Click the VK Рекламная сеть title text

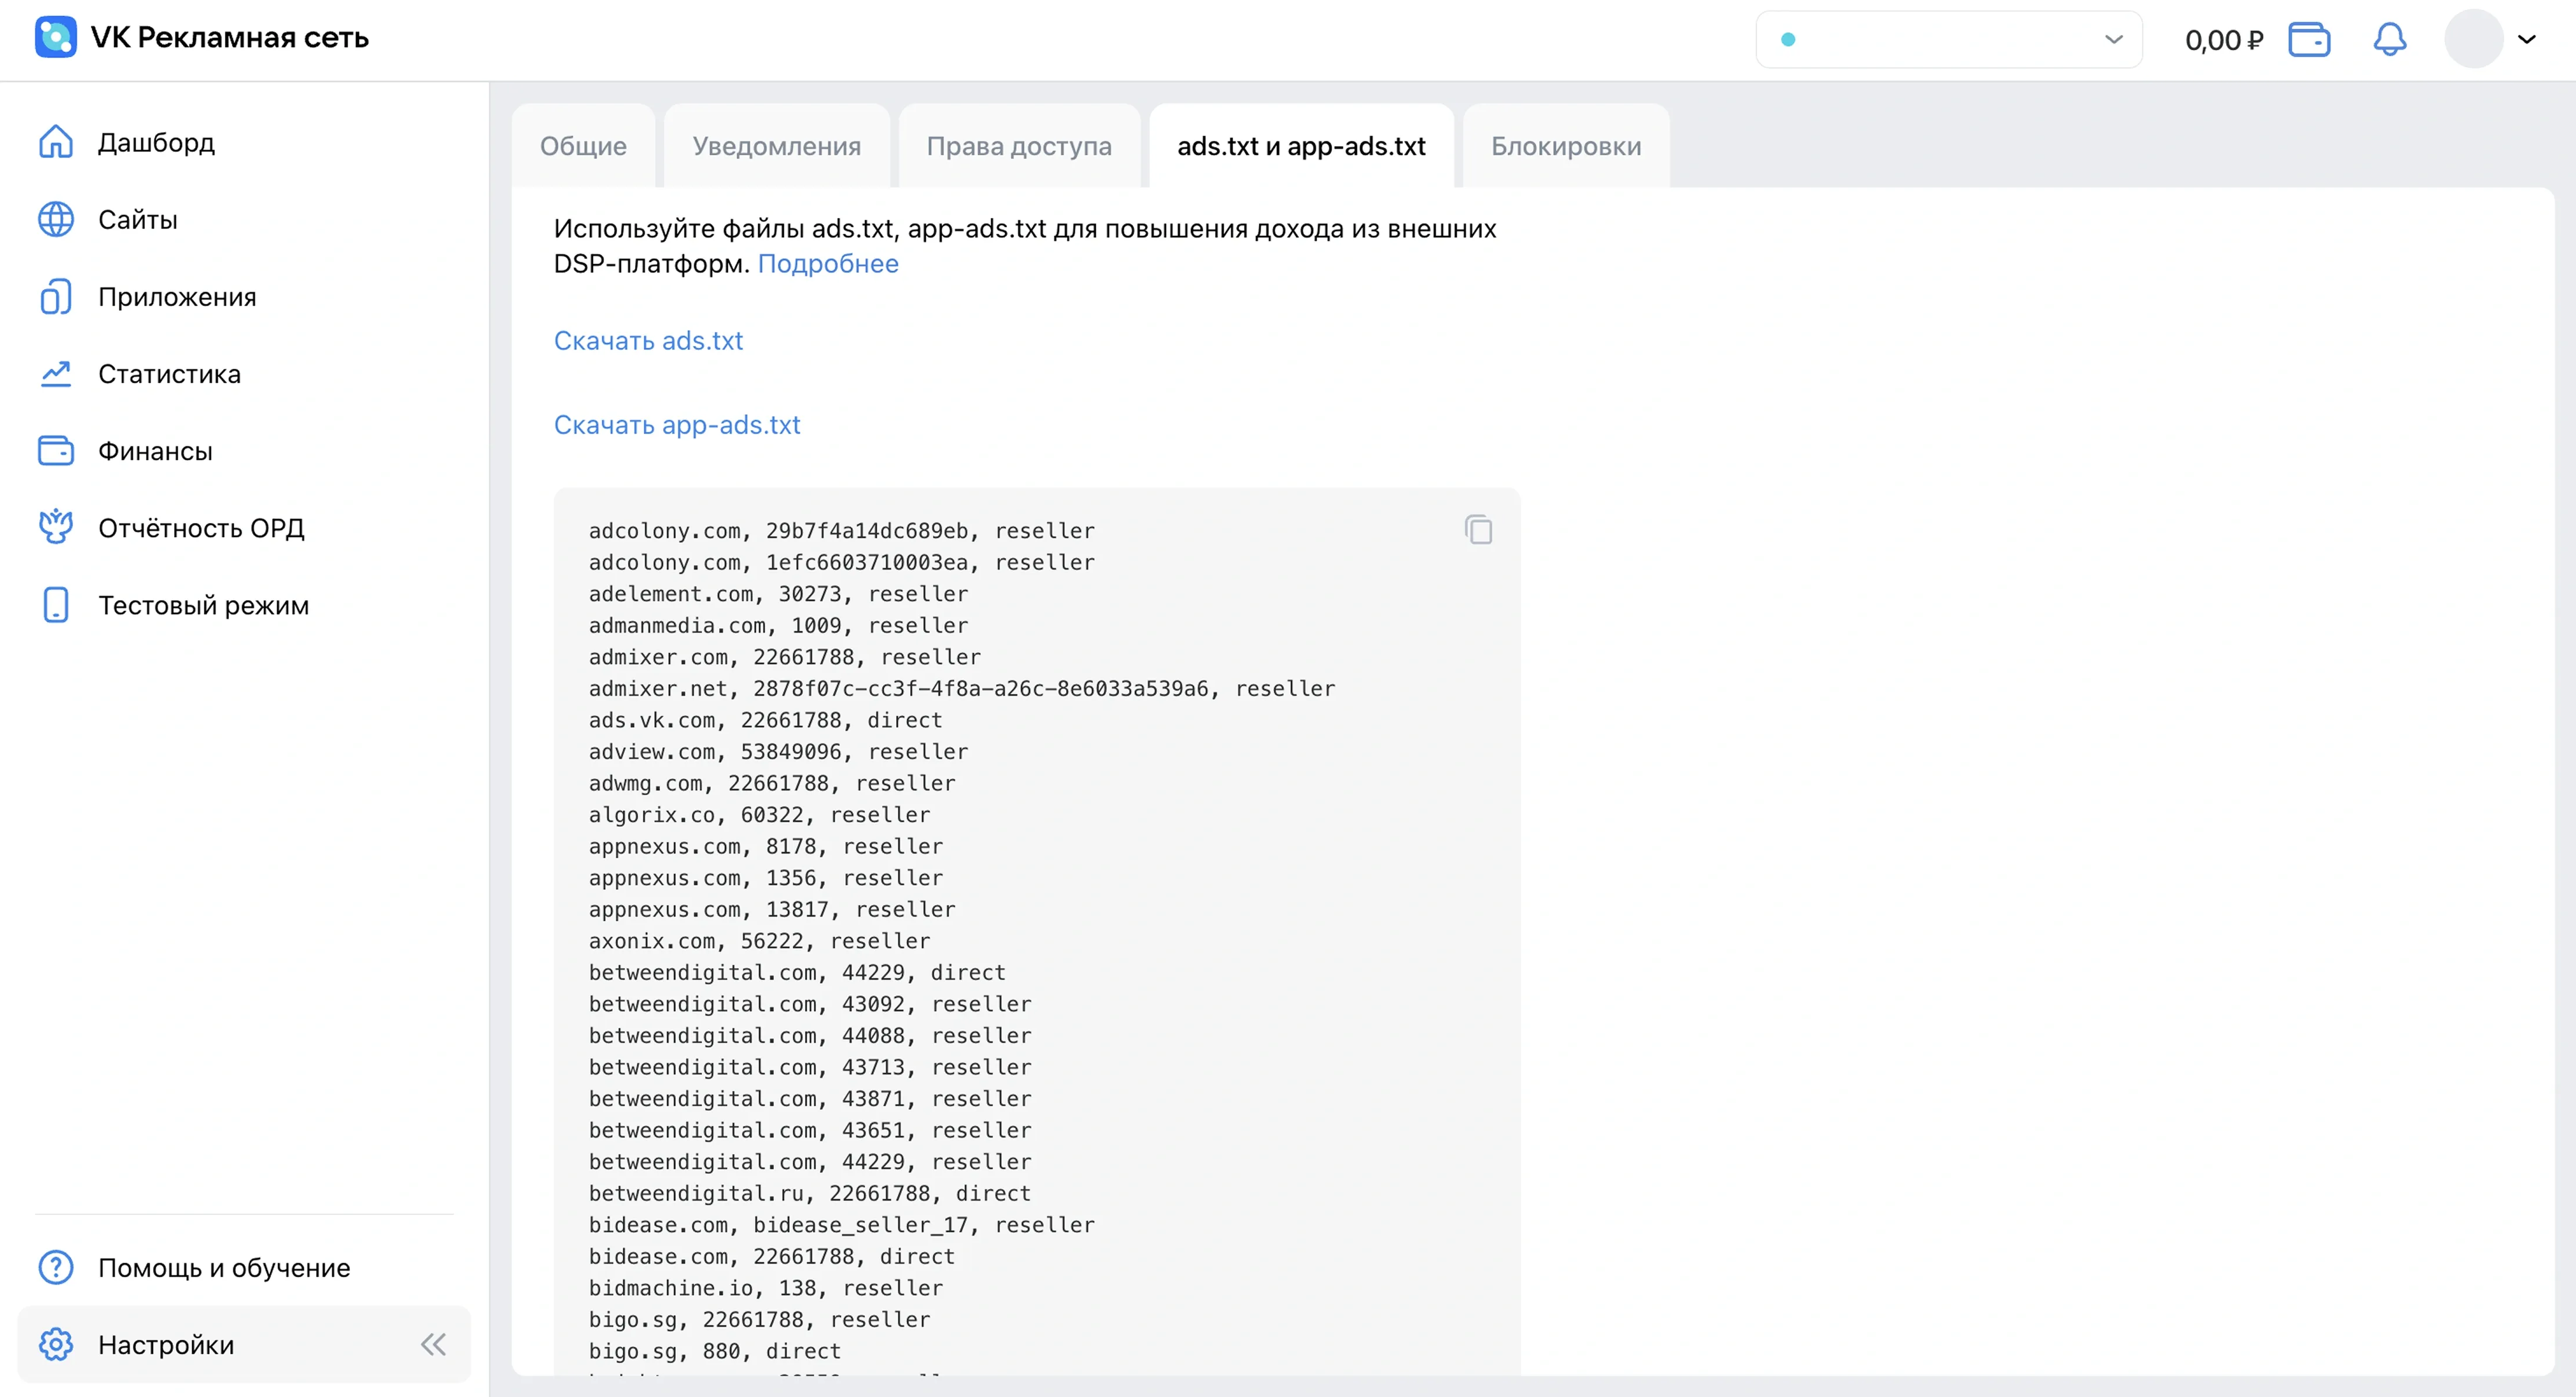coord(230,37)
